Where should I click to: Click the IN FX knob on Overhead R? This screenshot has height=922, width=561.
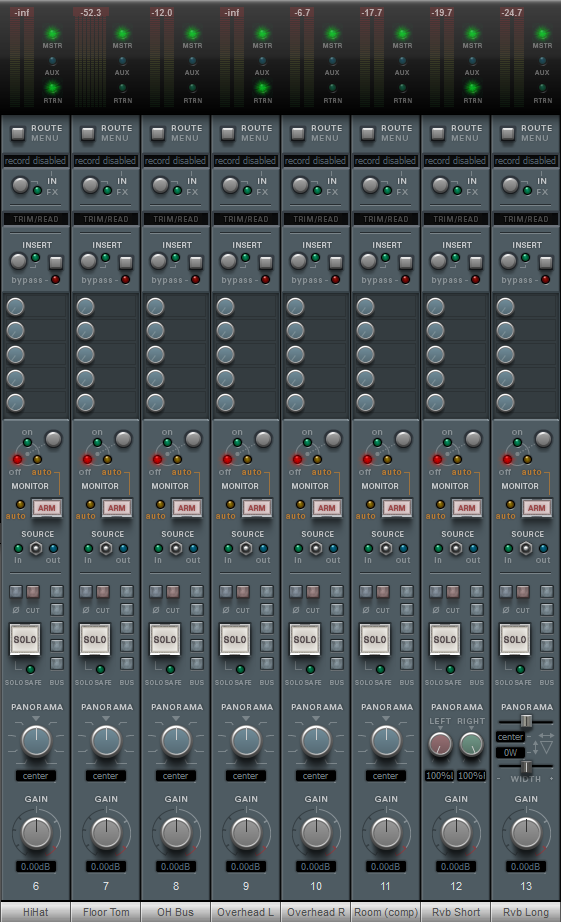point(300,185)
